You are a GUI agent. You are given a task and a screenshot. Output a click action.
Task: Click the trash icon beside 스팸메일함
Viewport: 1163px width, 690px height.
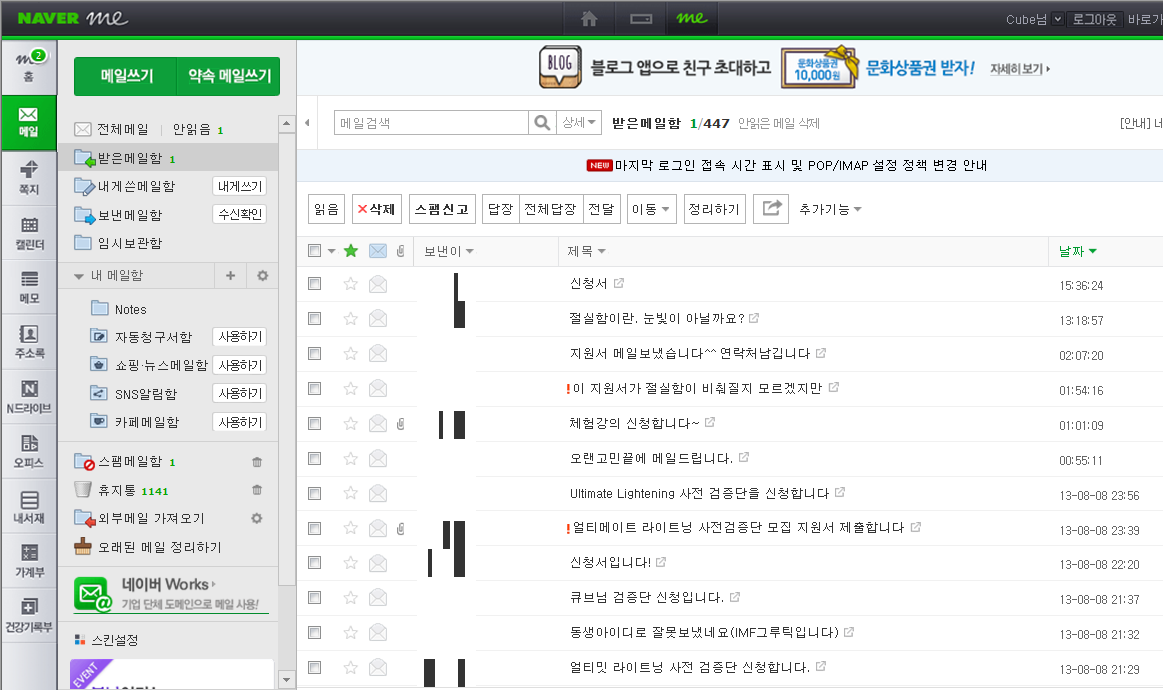tap(258, 463)
